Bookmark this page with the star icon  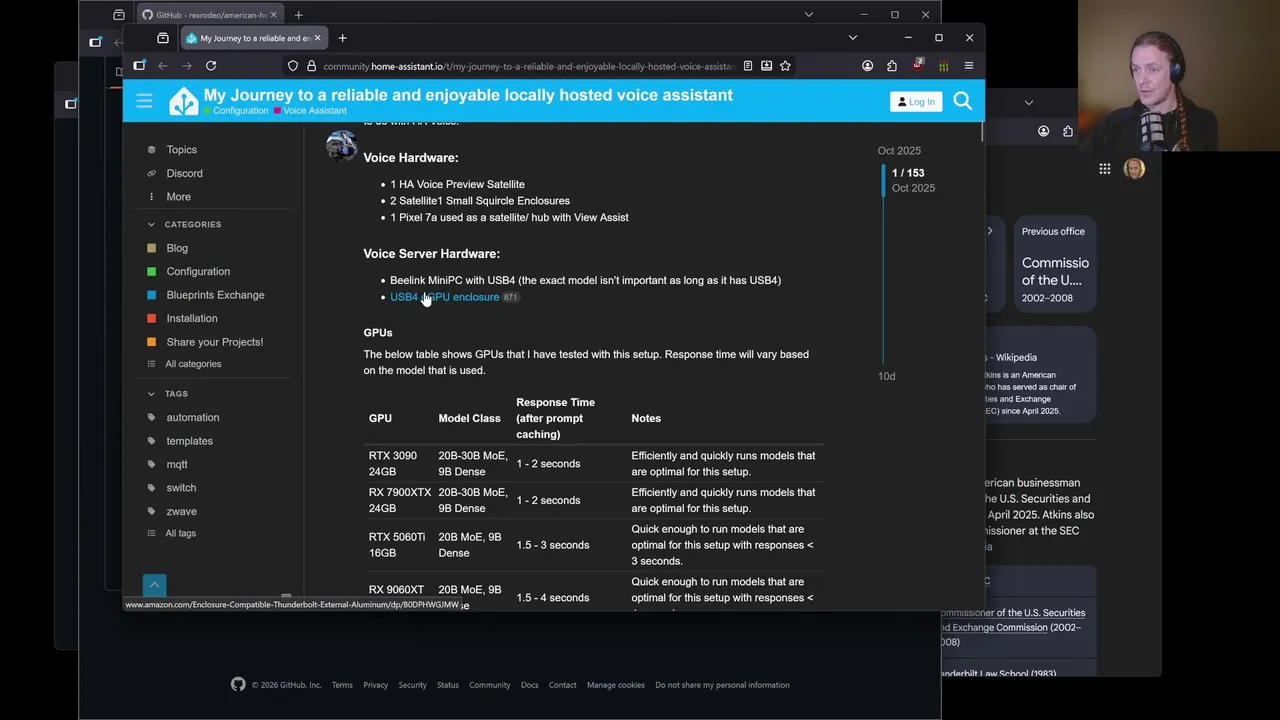tap(785, 66)
